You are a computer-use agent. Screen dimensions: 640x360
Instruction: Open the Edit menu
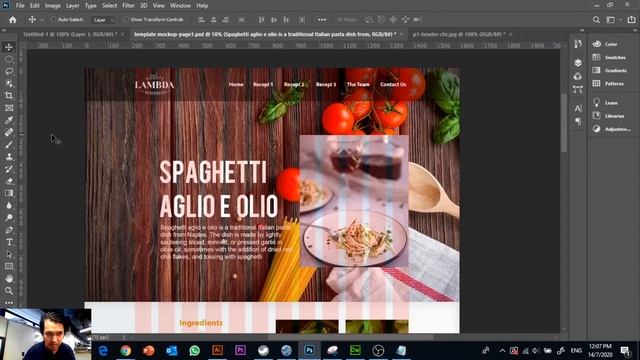point(35,6)
